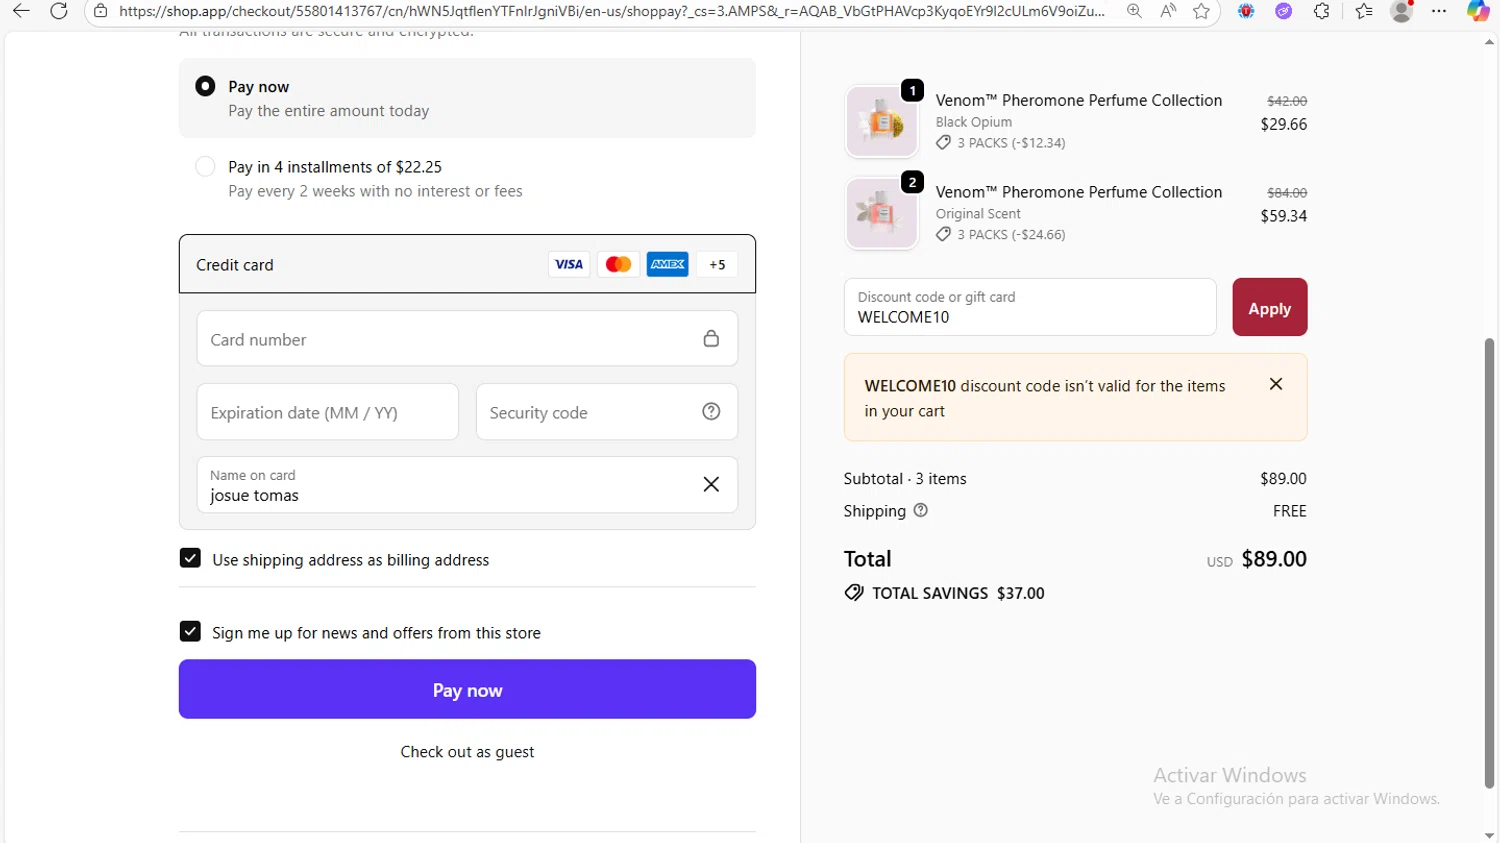Open the Extensions puzzle piece icon
Viewport: 1500px width, 843px height.
1322,11
